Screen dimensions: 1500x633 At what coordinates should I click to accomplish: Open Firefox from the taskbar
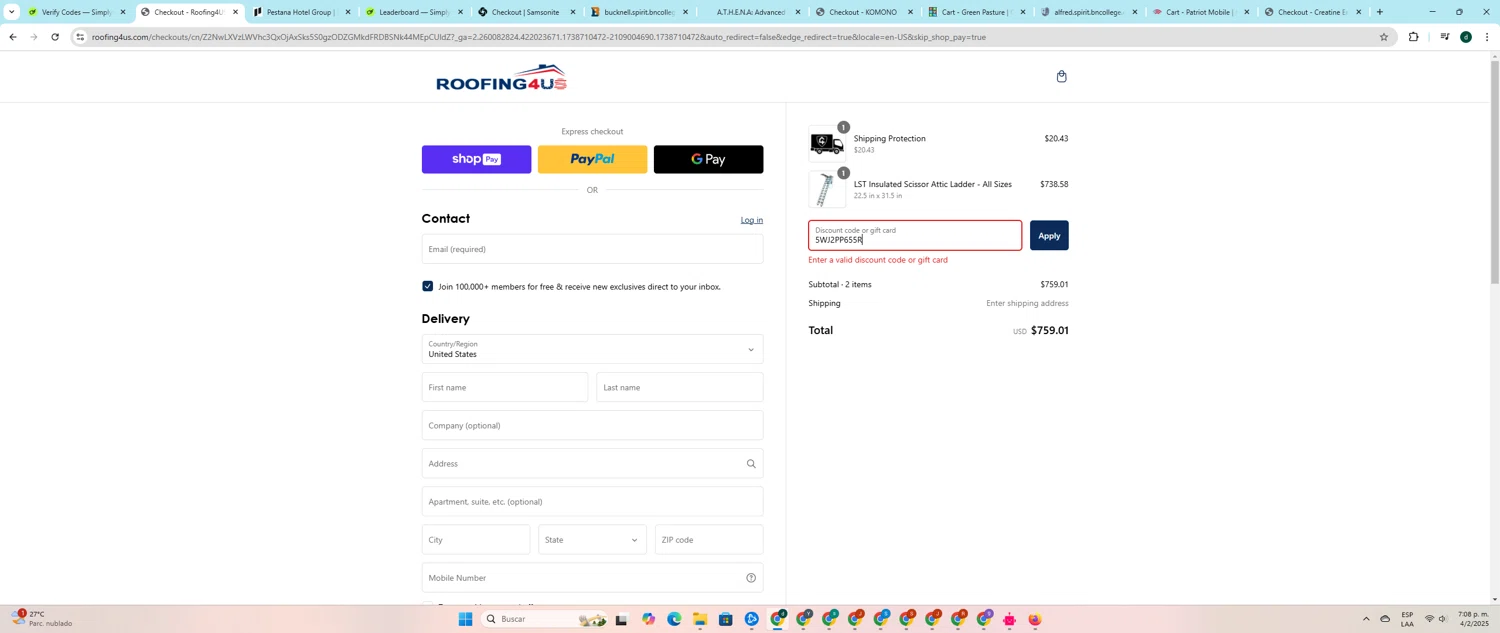click(1035, 620)
